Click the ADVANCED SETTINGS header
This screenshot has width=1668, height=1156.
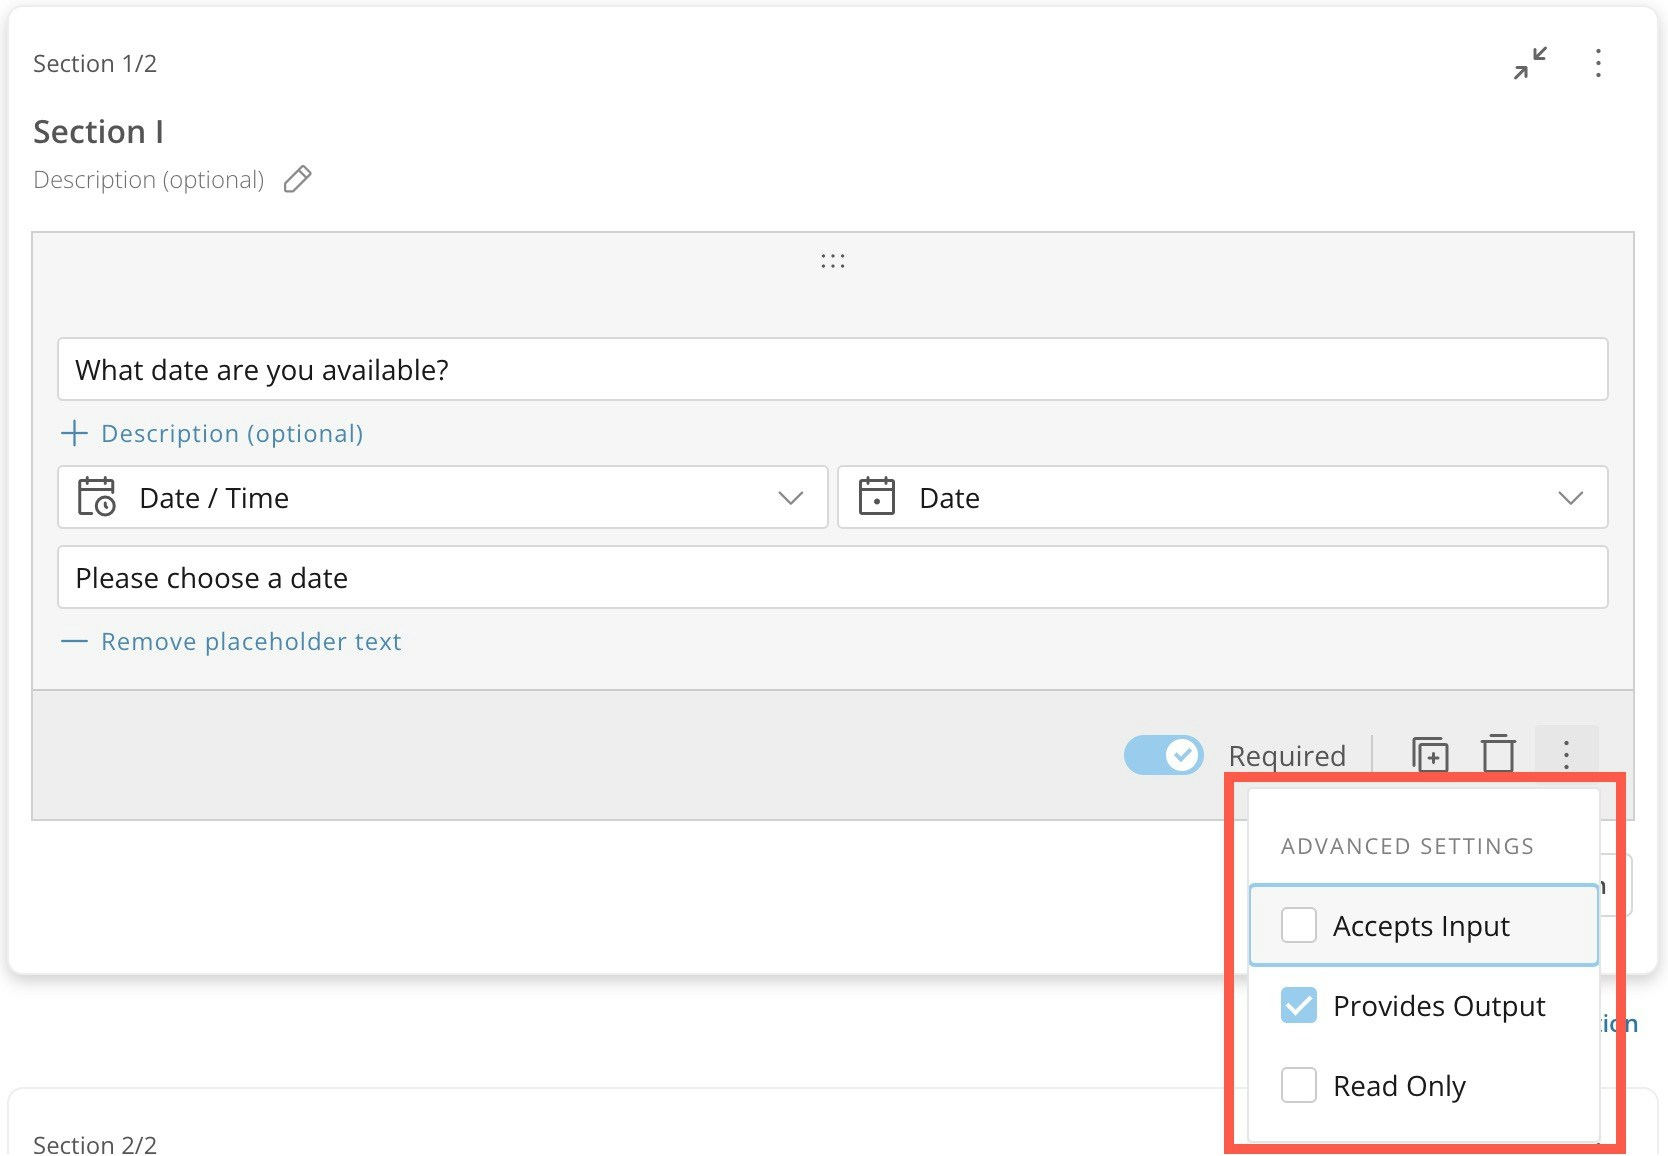click(1407, 846)
